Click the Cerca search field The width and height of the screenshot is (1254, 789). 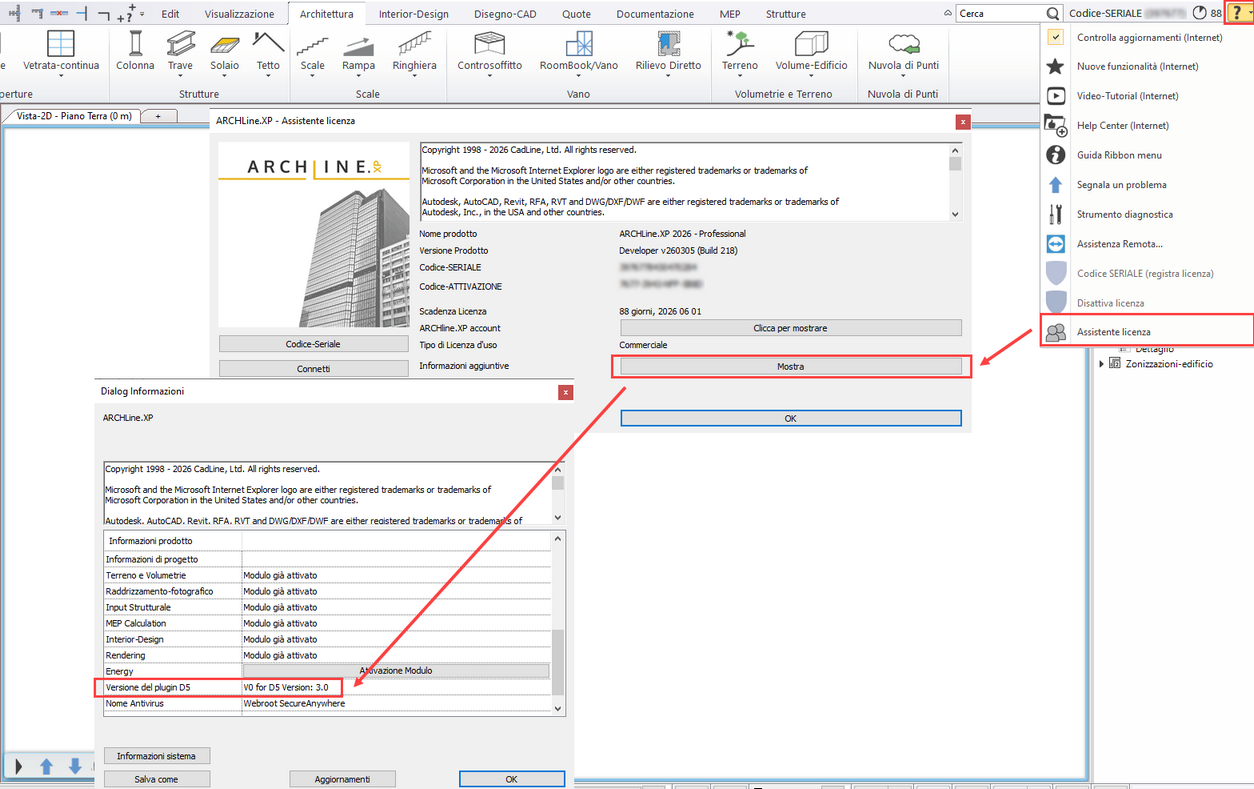pos(999,14)
